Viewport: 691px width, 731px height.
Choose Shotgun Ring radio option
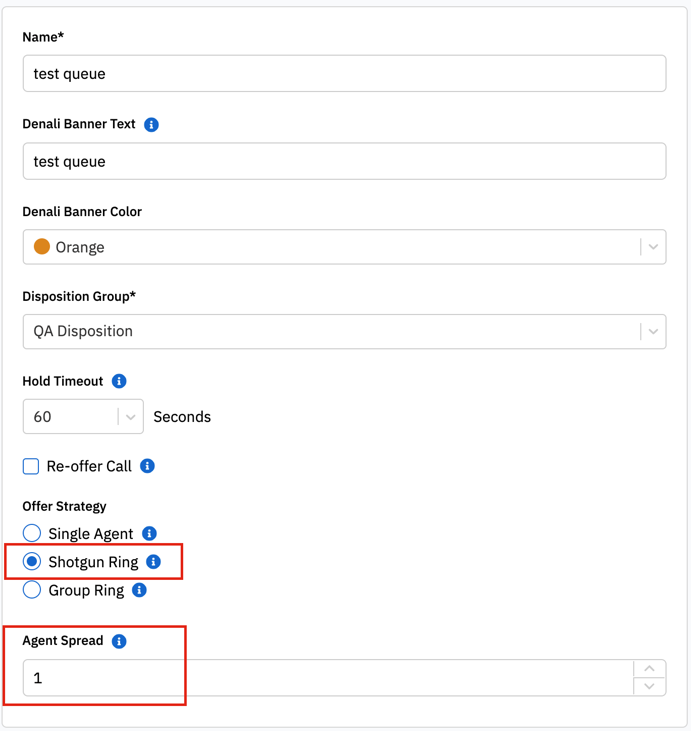click(32, 561)
